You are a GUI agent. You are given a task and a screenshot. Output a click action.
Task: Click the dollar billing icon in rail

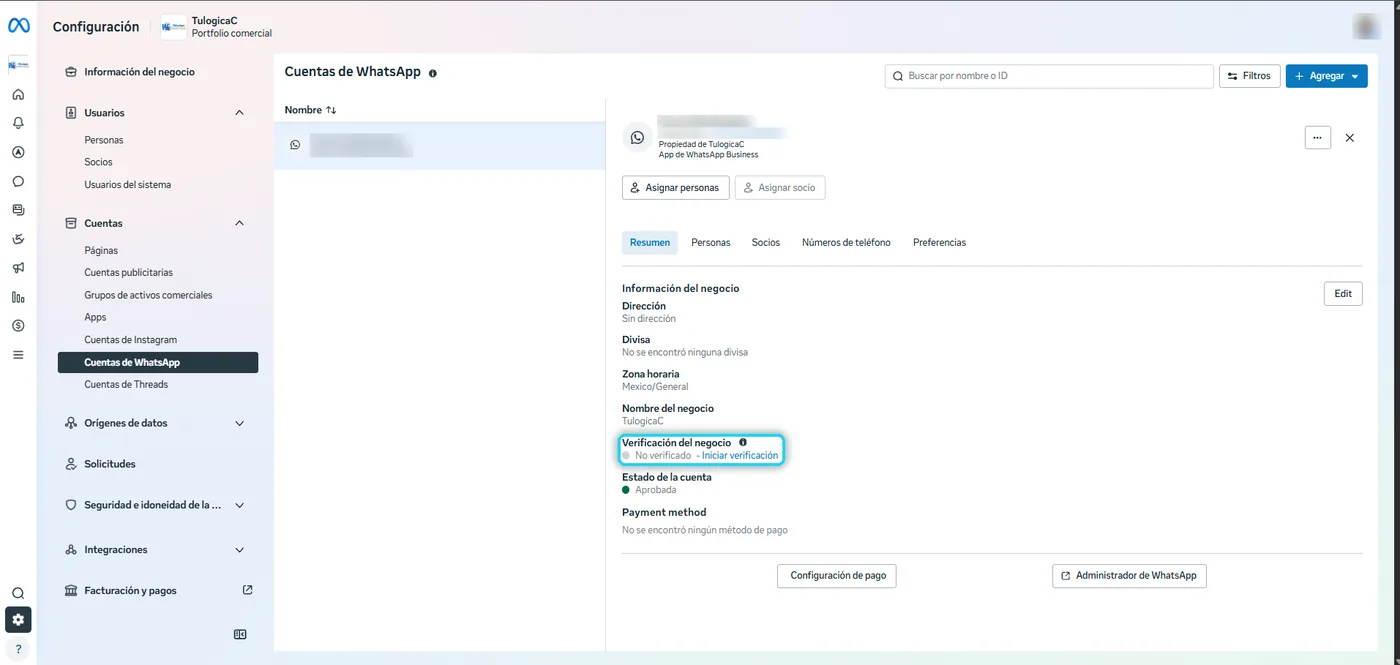coord(18,326)
